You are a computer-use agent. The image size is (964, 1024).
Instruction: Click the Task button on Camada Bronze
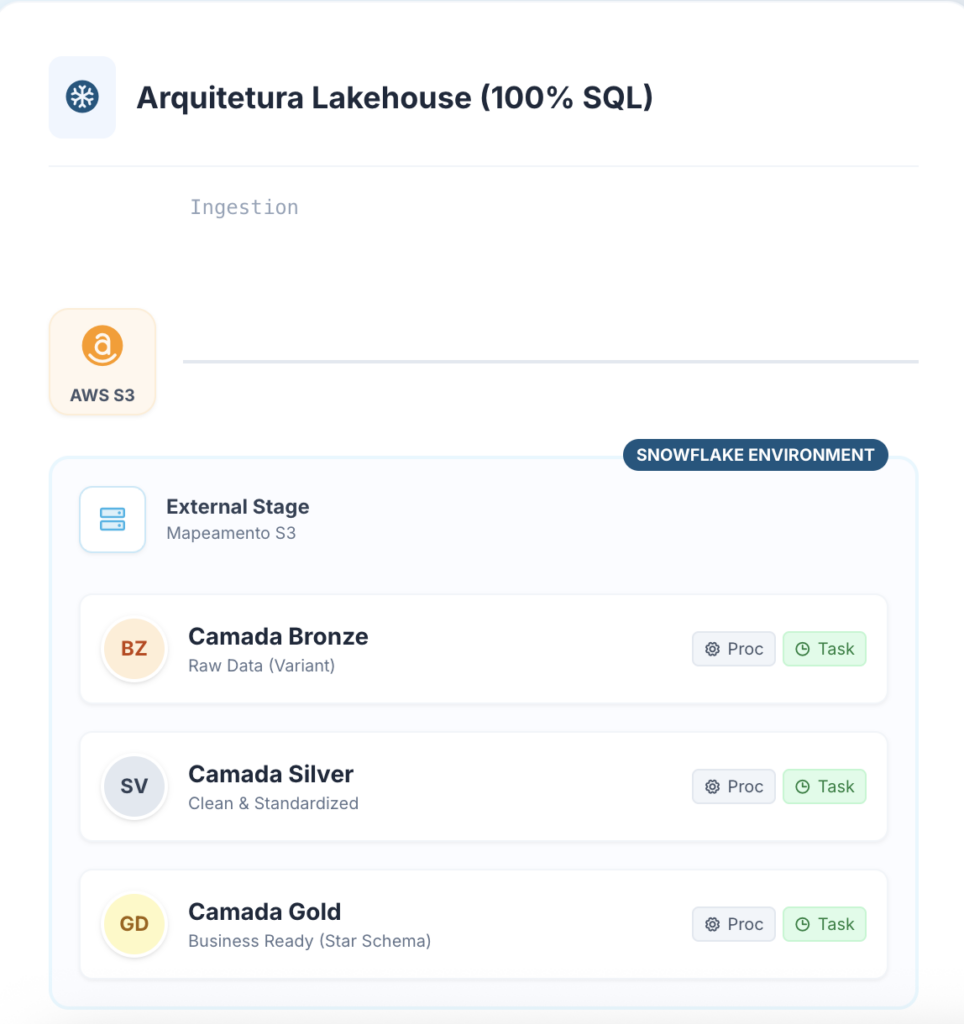824,649
